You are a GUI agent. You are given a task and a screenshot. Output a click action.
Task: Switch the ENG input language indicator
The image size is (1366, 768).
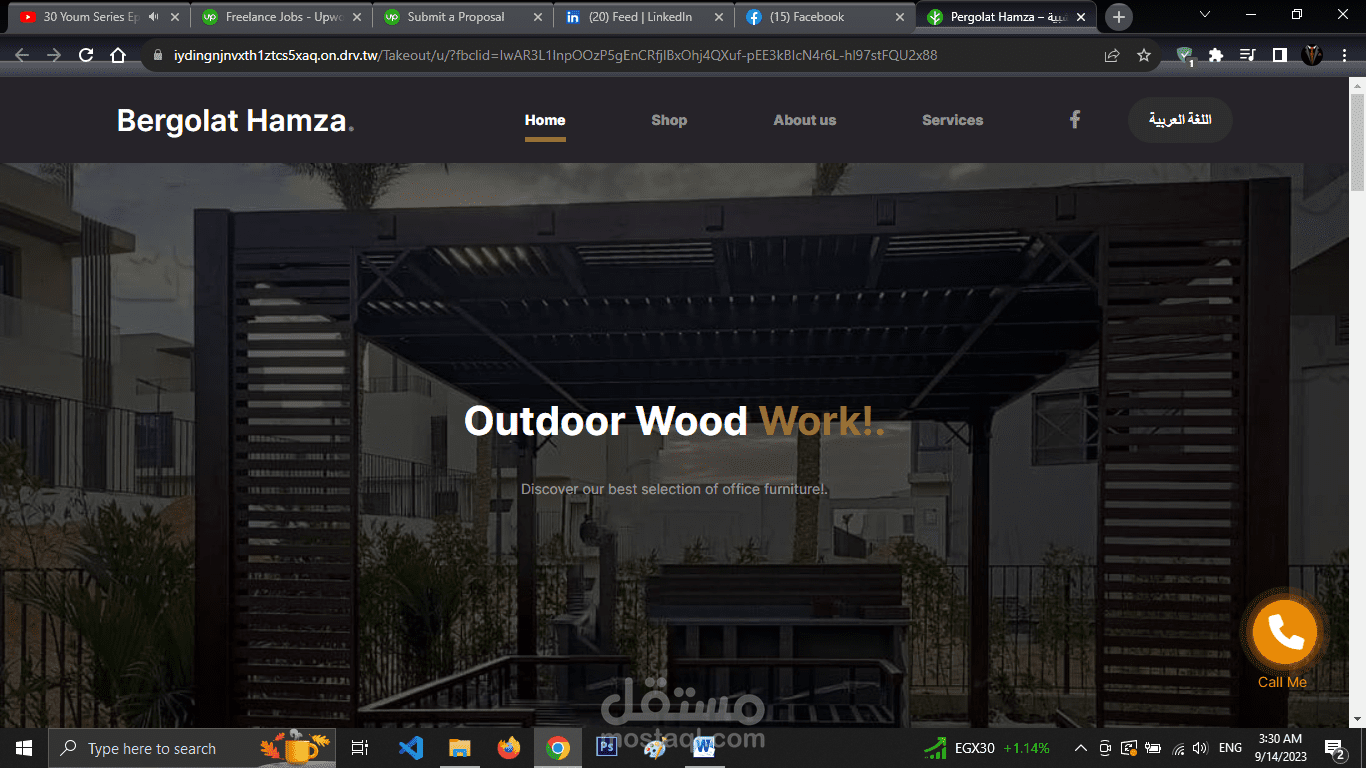tap(1230, 748)
